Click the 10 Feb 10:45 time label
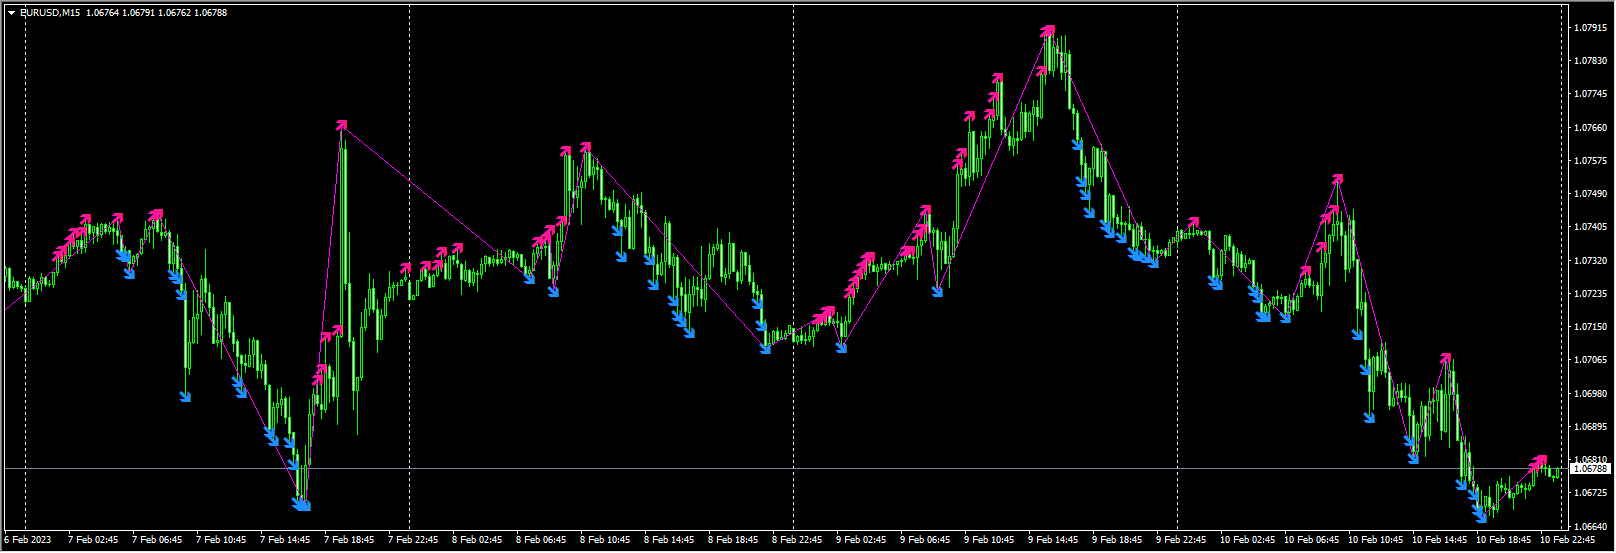This screenshot has width=1616, height=553. pos(1375,540)
